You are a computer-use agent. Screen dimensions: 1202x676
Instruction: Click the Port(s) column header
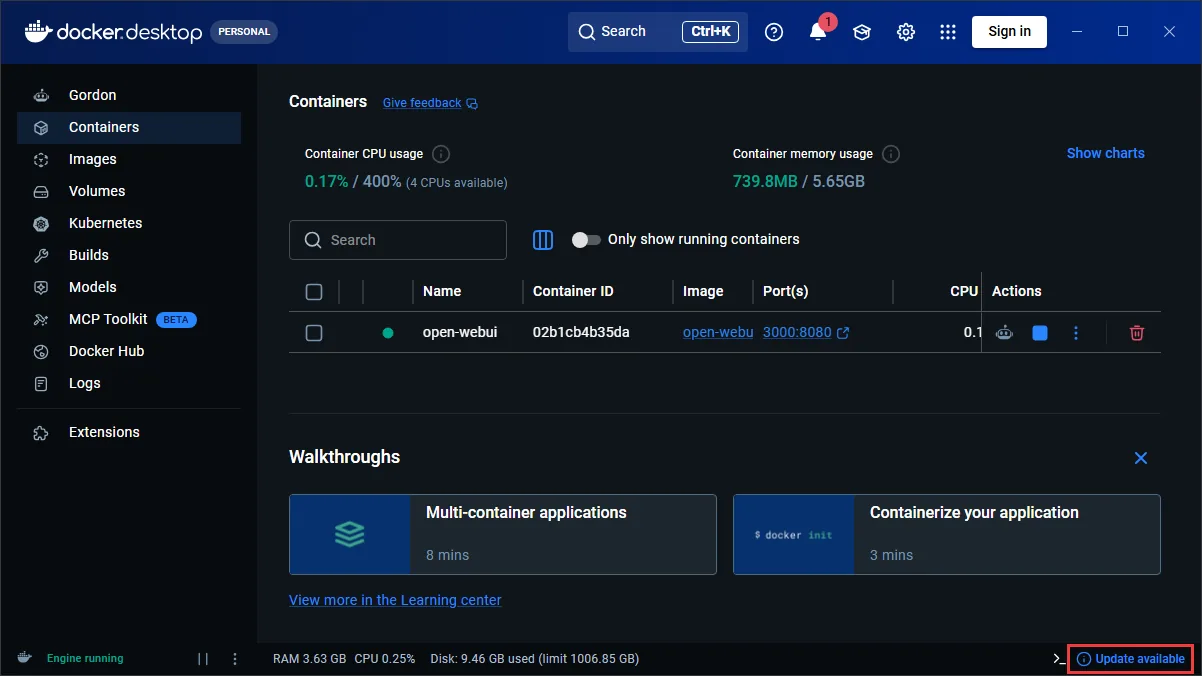pos(785,291)
